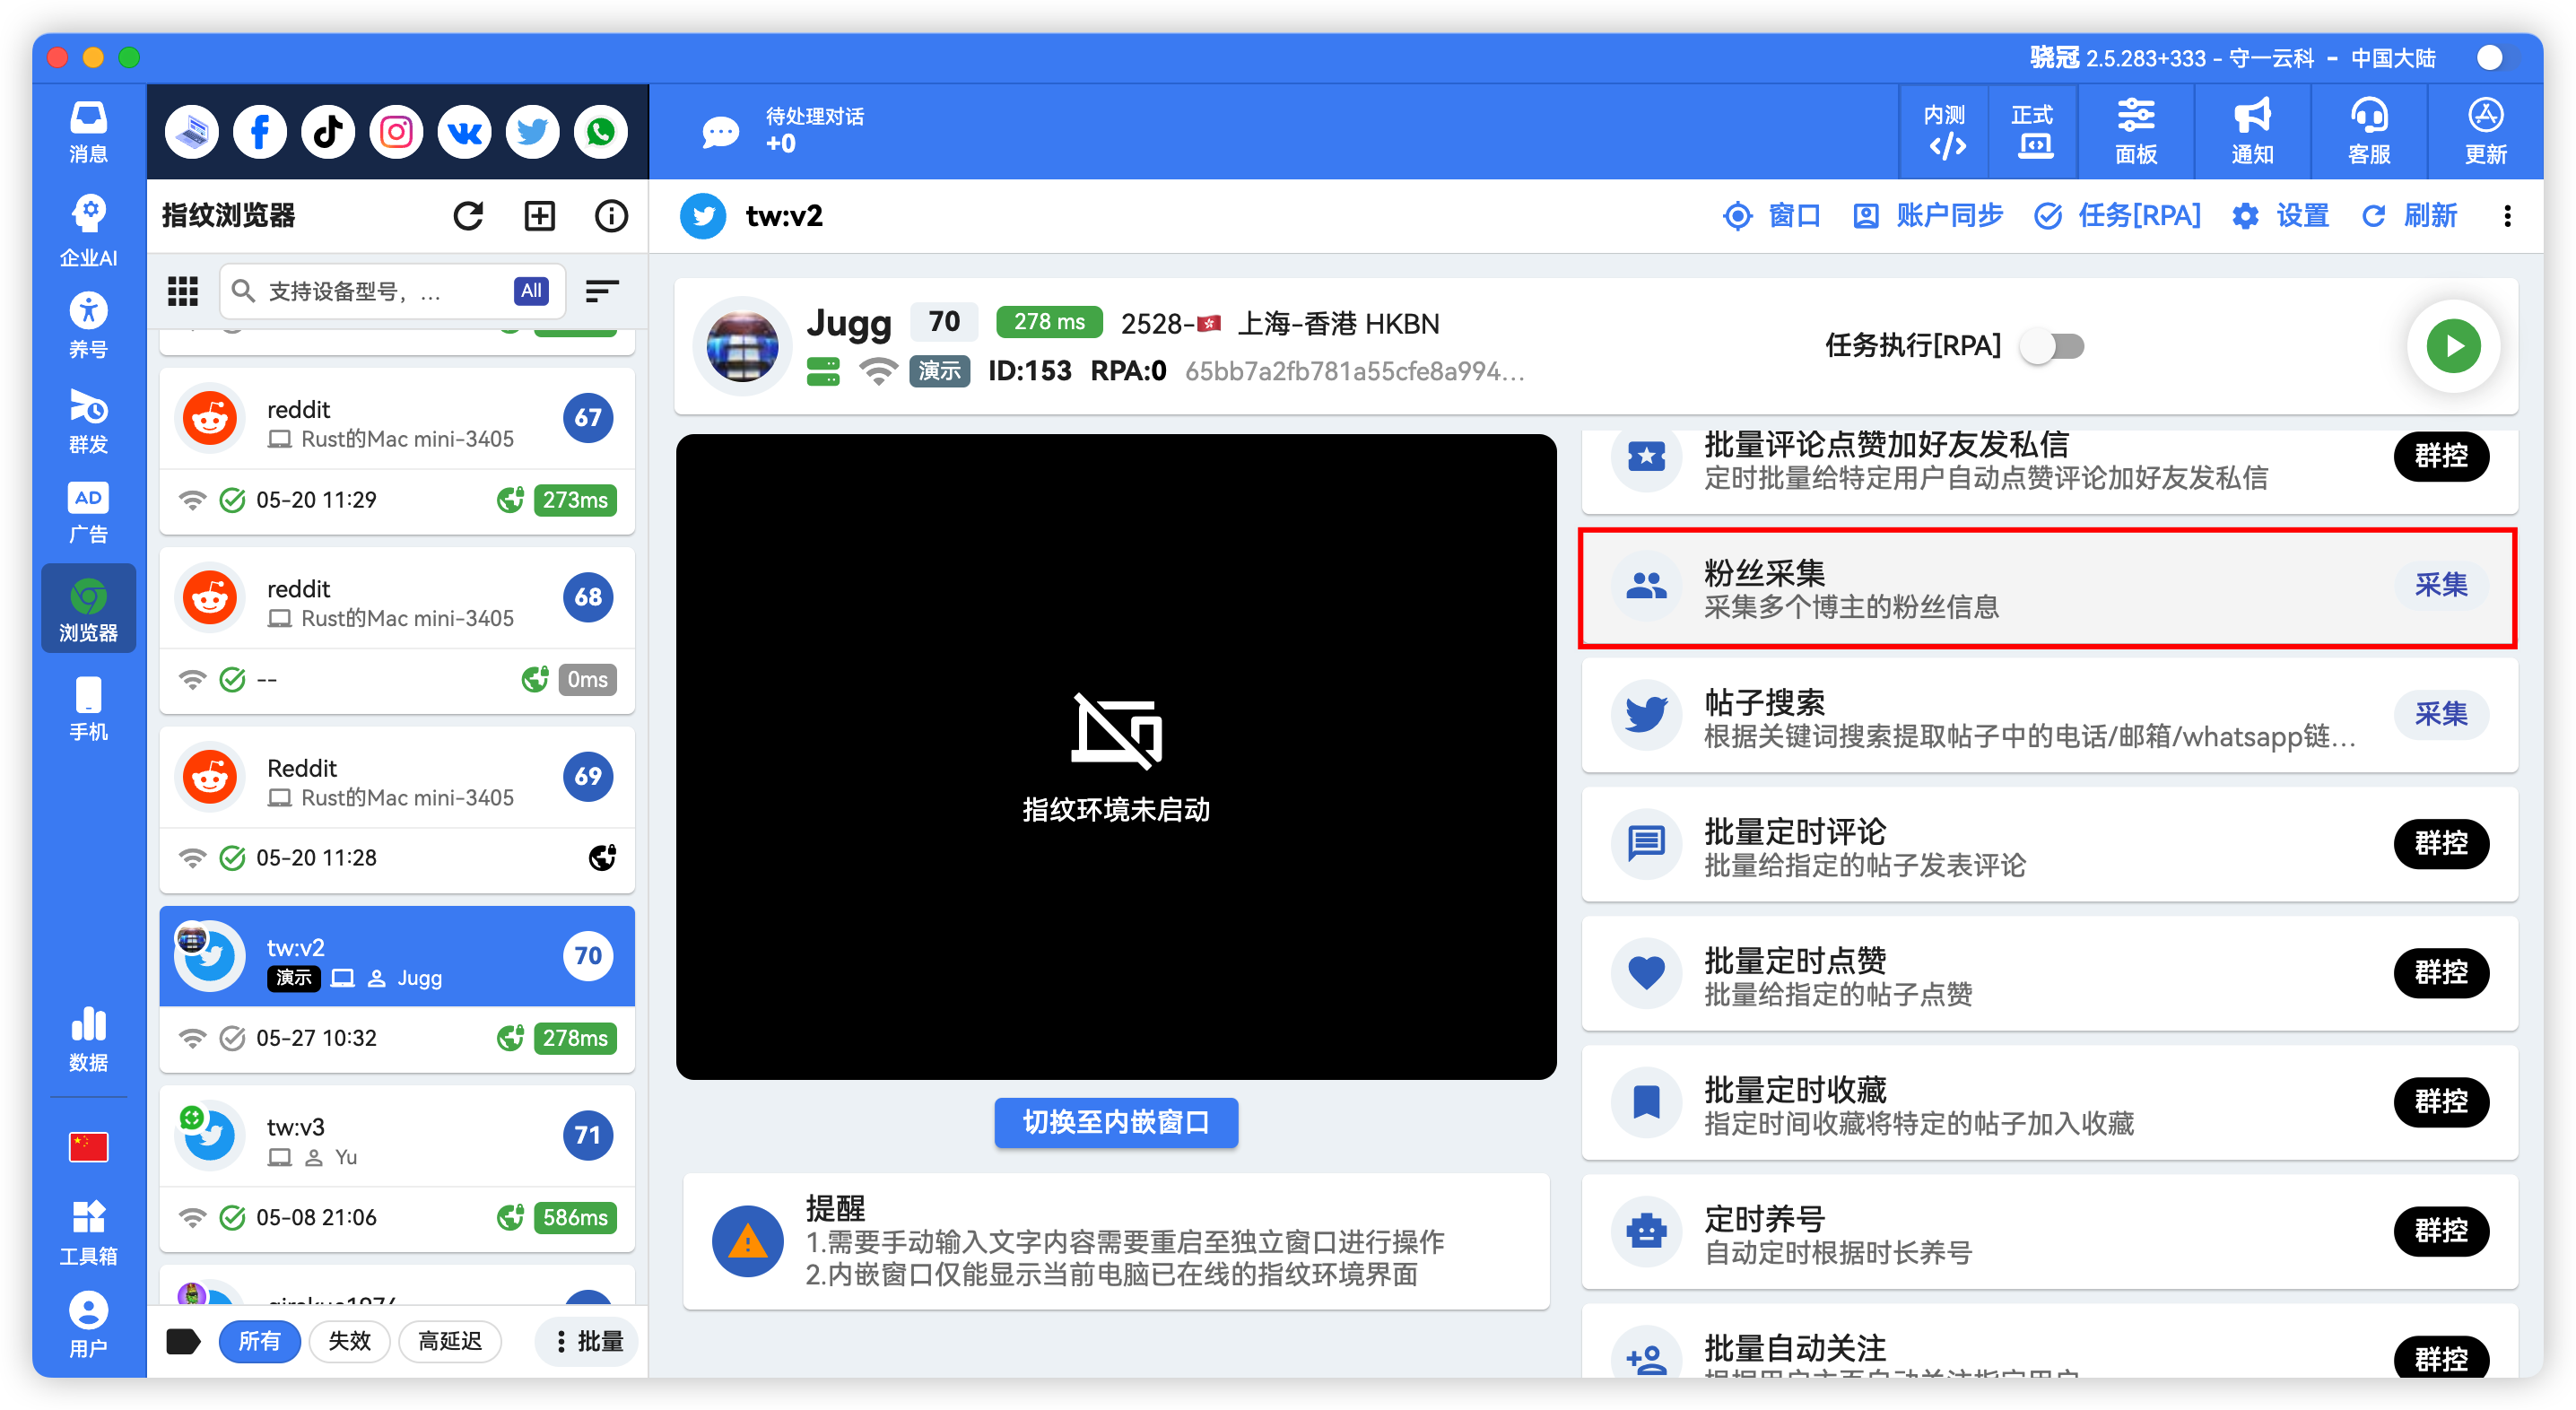The width and height of the screenshot is (2576, 1410).
Task: Open the 手机 phone sidebar section
Action: 88,708
